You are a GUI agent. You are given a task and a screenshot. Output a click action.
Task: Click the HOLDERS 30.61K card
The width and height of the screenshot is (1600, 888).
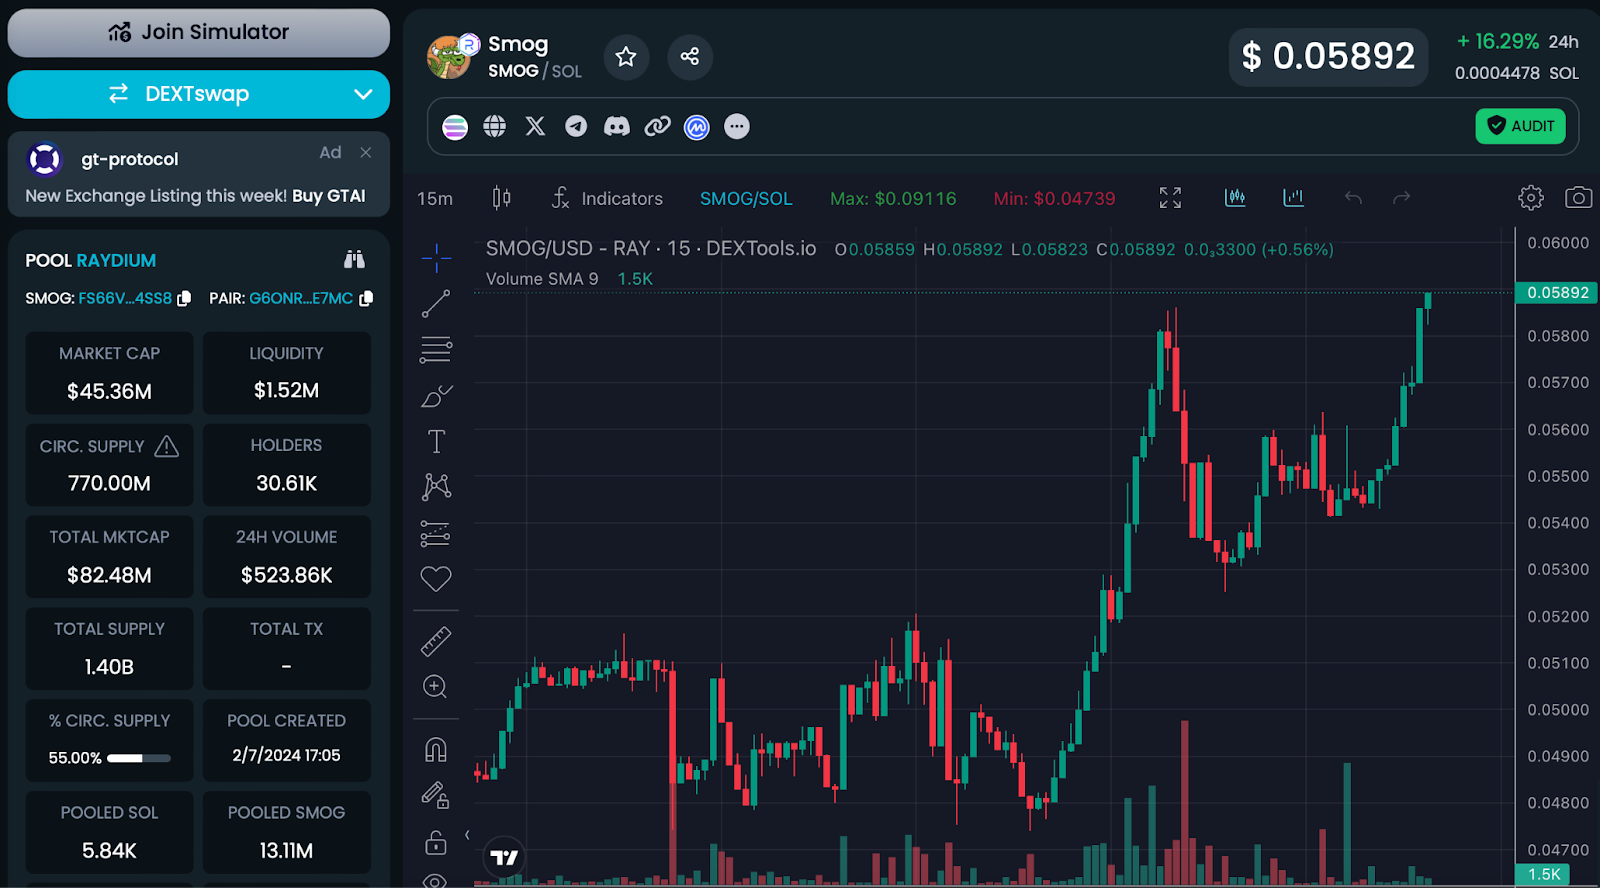point(287,465)
